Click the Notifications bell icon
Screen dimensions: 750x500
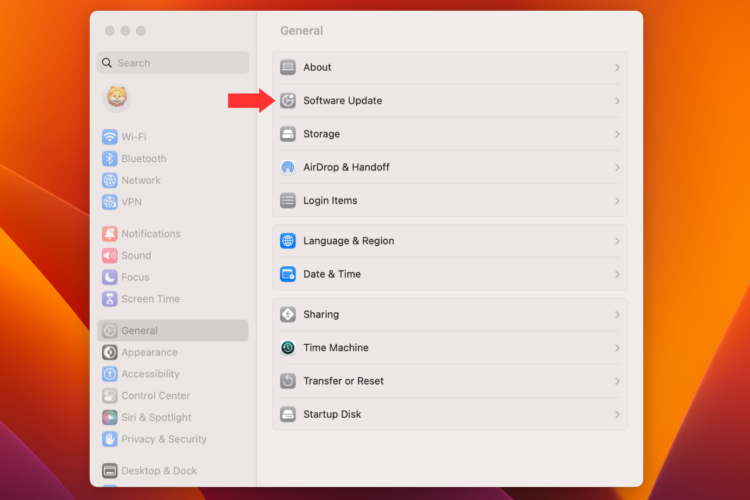(x=110, y=233)
